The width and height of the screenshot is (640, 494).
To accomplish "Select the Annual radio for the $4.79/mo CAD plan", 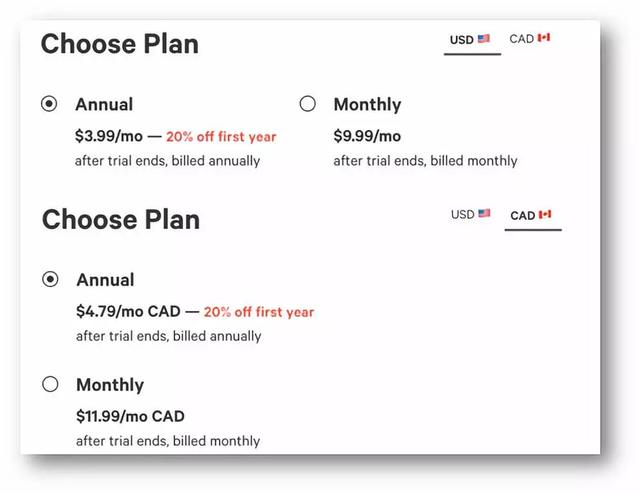I will [x=50, y=279].
